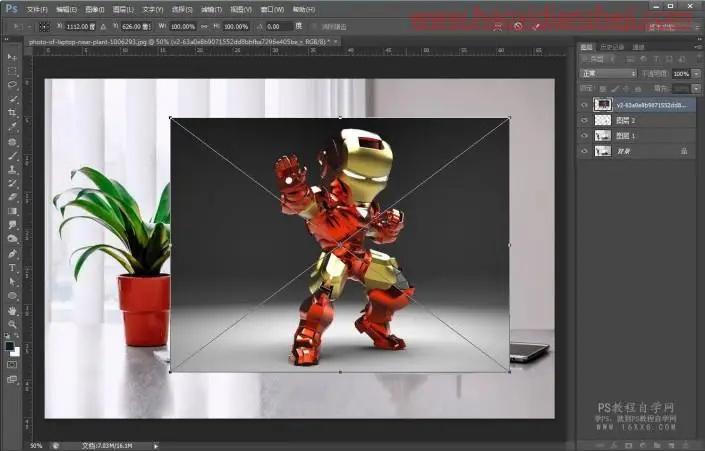Image resolution: width=705 pixels, height=451 pixels.
Task: Collapse right panel dock double-arrow
Action: tap(698, 40)
